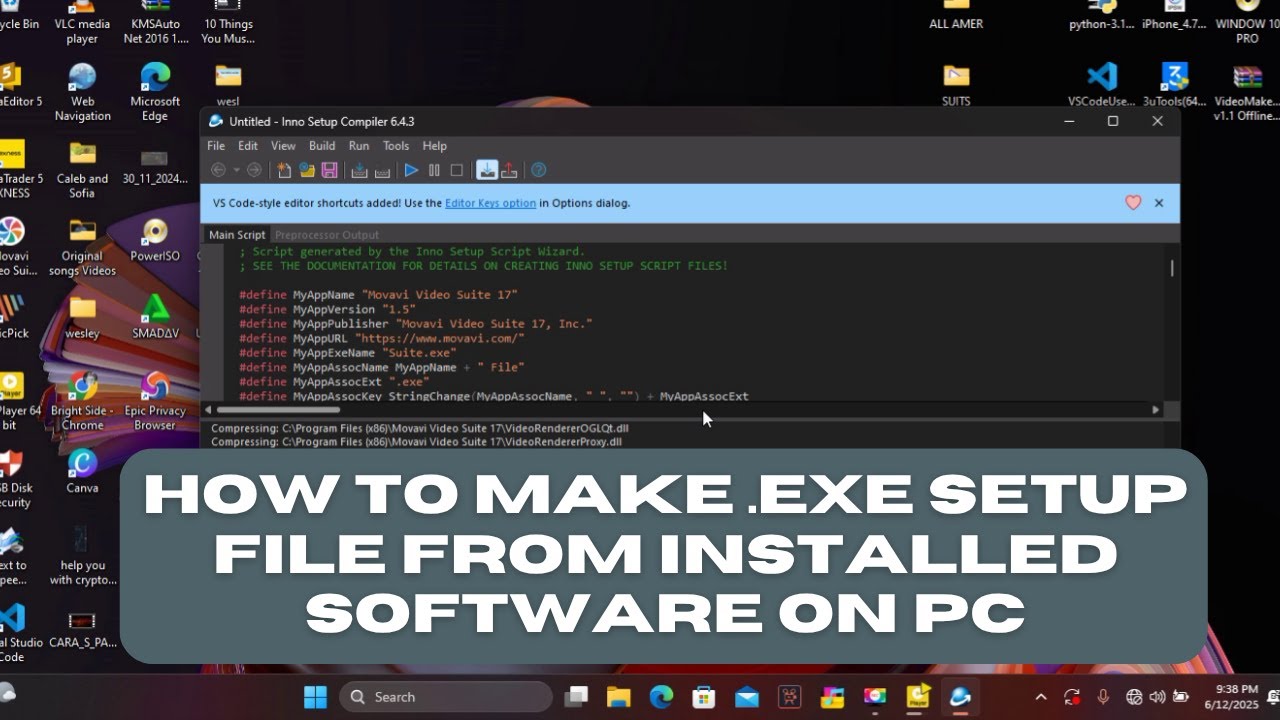Dismiss the VS Code shortcuts banner
The height and width of the screenshot is (720, 1280).
(1159, 203)
